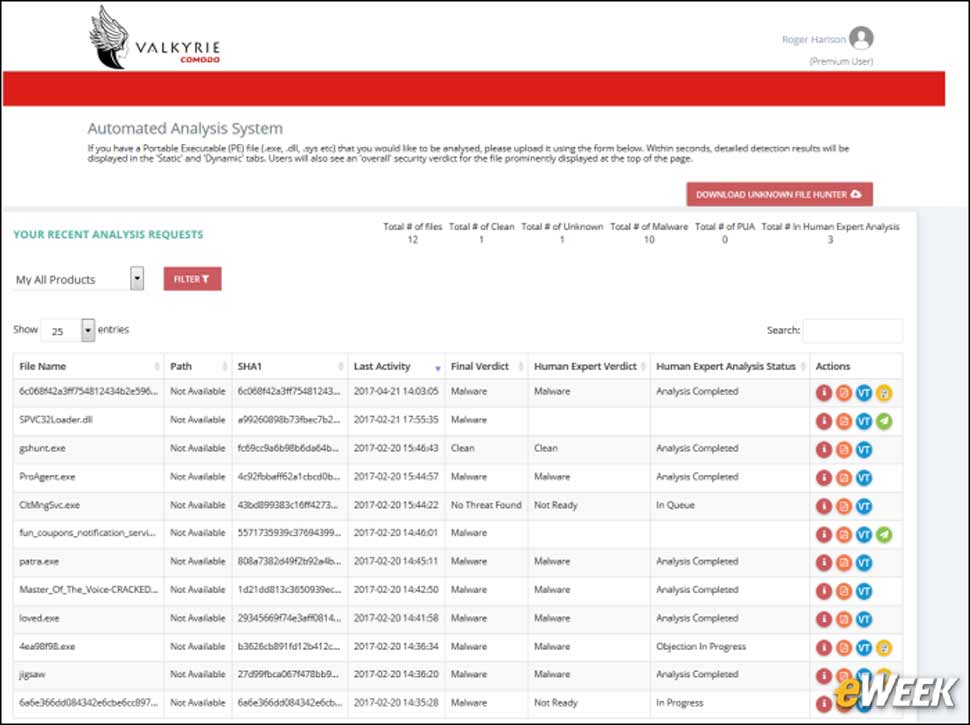Open red info icon for SPVC32Loader.dll

click(x=823, y=421)
